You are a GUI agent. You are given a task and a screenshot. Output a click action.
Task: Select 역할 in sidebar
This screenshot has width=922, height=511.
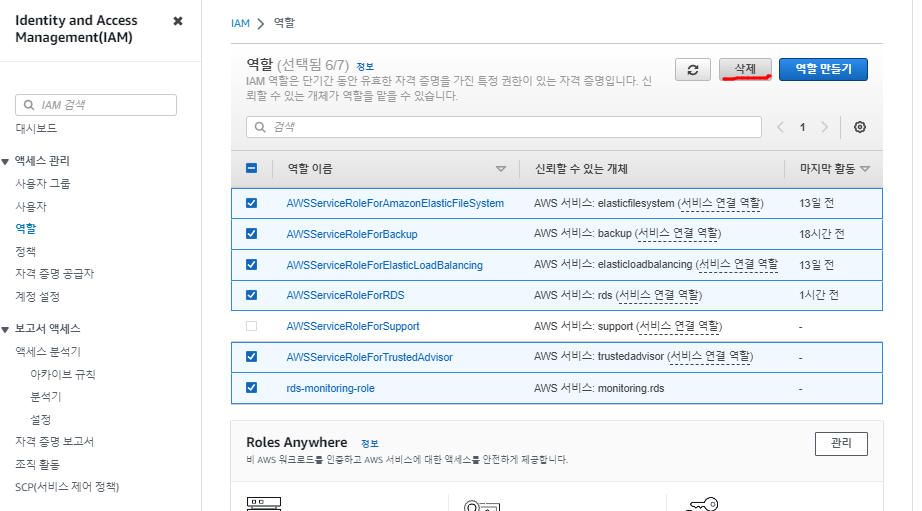(26, 229)
